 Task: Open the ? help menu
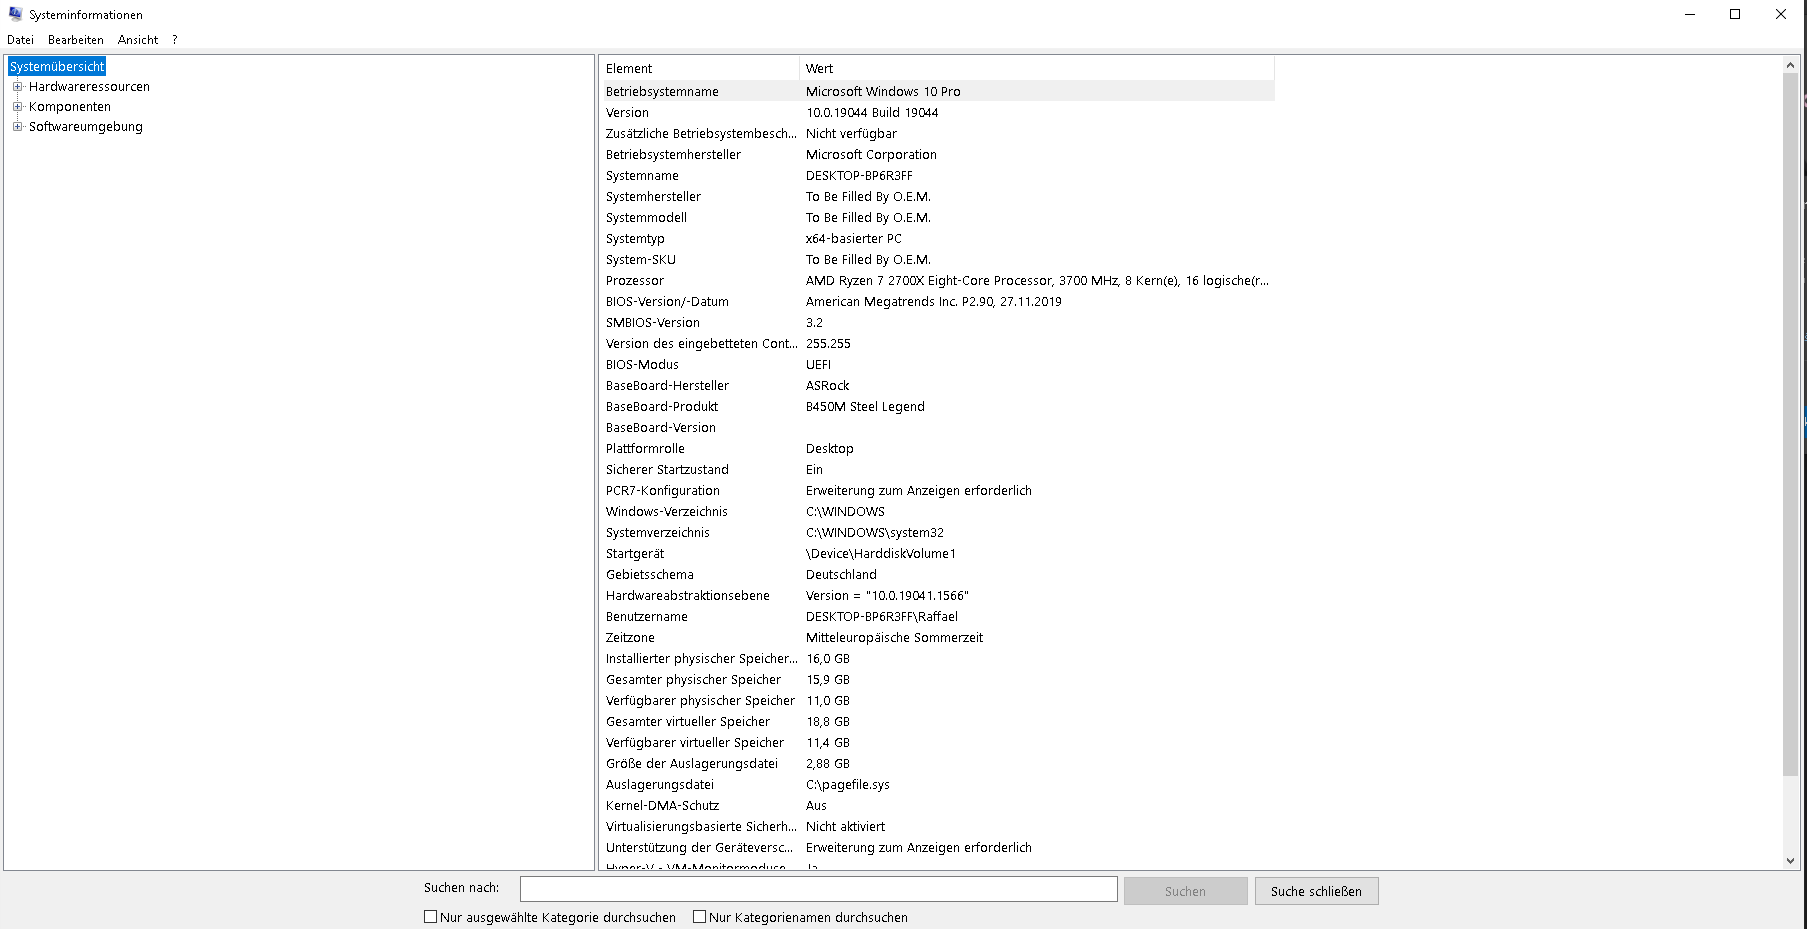(175, 40)
